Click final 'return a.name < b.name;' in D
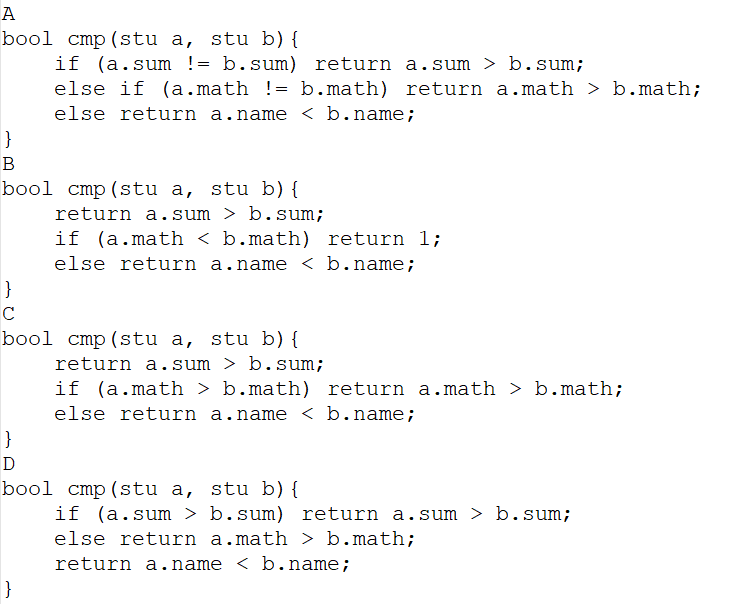 (x=202, y=565)
